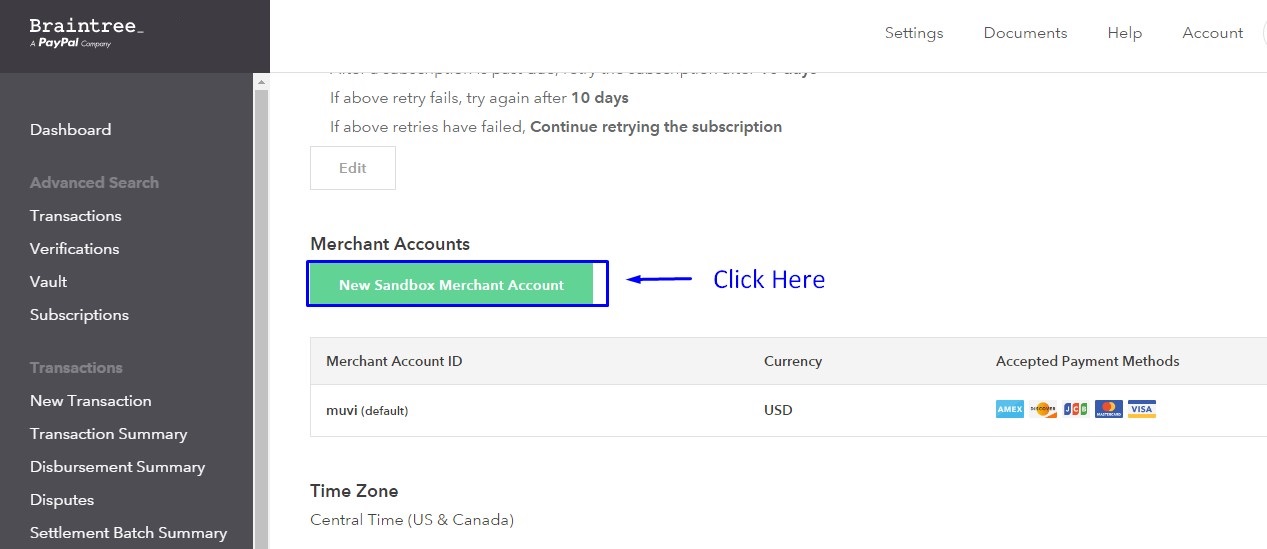Open the New Transaction page
The width and height of the screenshot is (1267, 549).
pyautogui.click(x=91, y=401)
